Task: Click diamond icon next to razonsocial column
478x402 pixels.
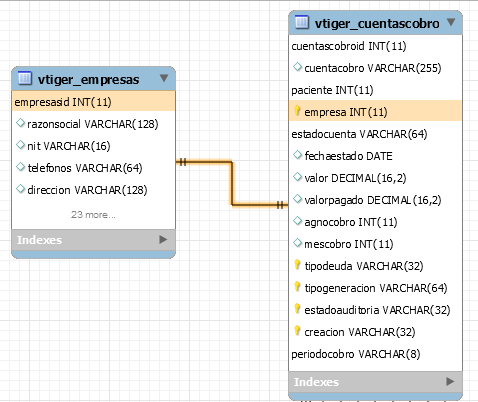Action: point(21,123)
